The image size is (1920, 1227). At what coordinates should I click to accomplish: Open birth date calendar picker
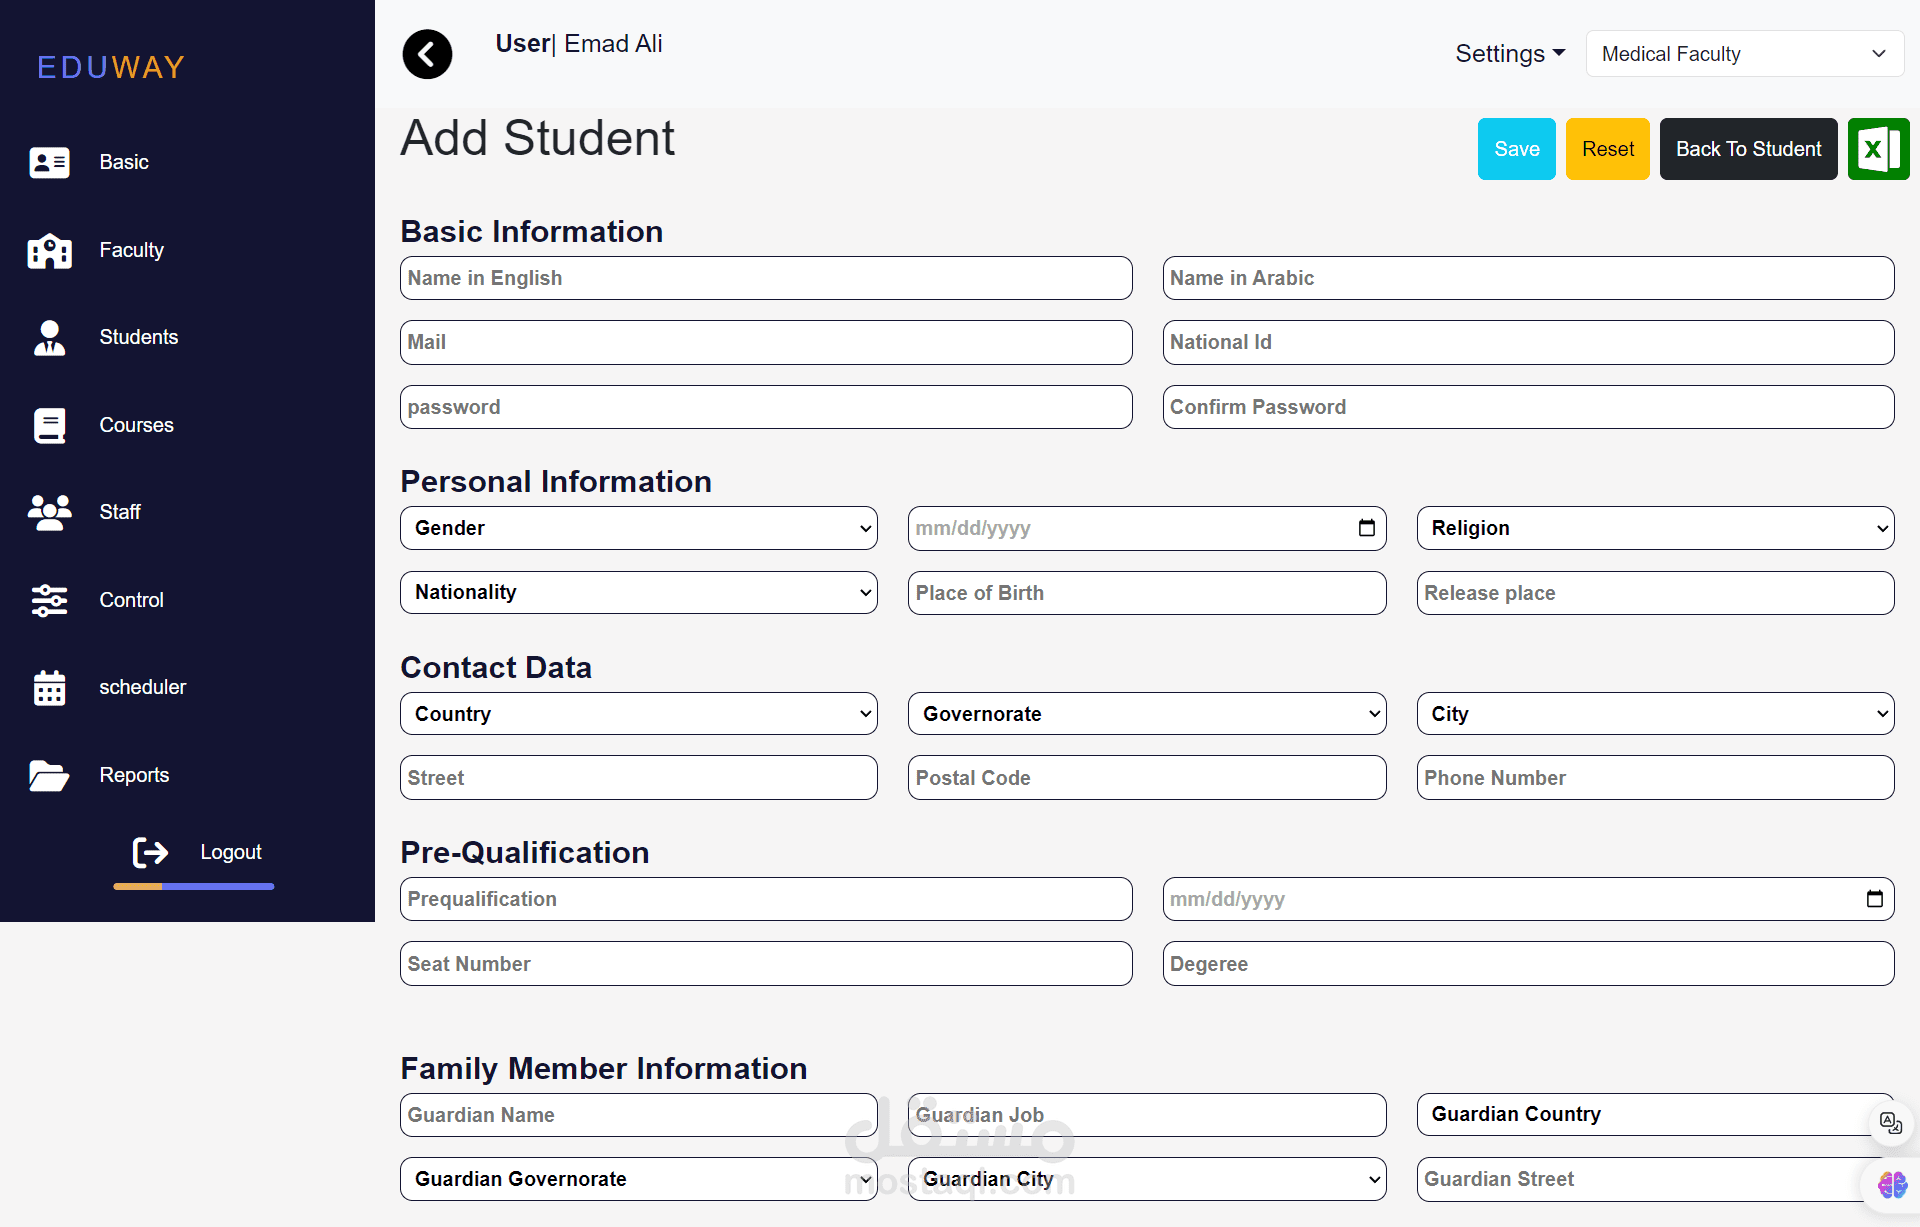1366,528
